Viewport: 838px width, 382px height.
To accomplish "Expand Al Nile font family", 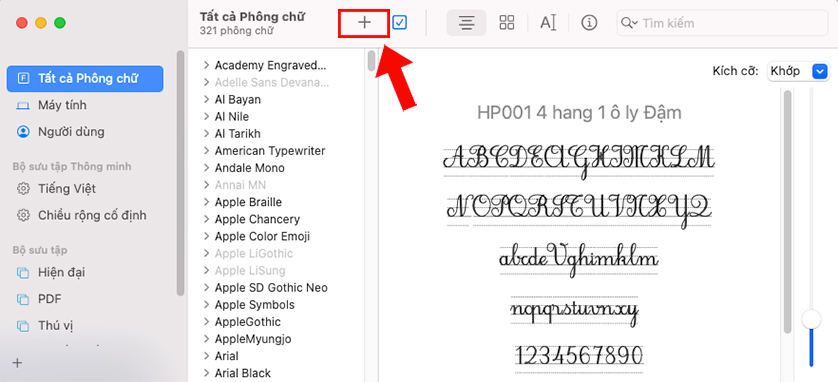I will point(206,116).
